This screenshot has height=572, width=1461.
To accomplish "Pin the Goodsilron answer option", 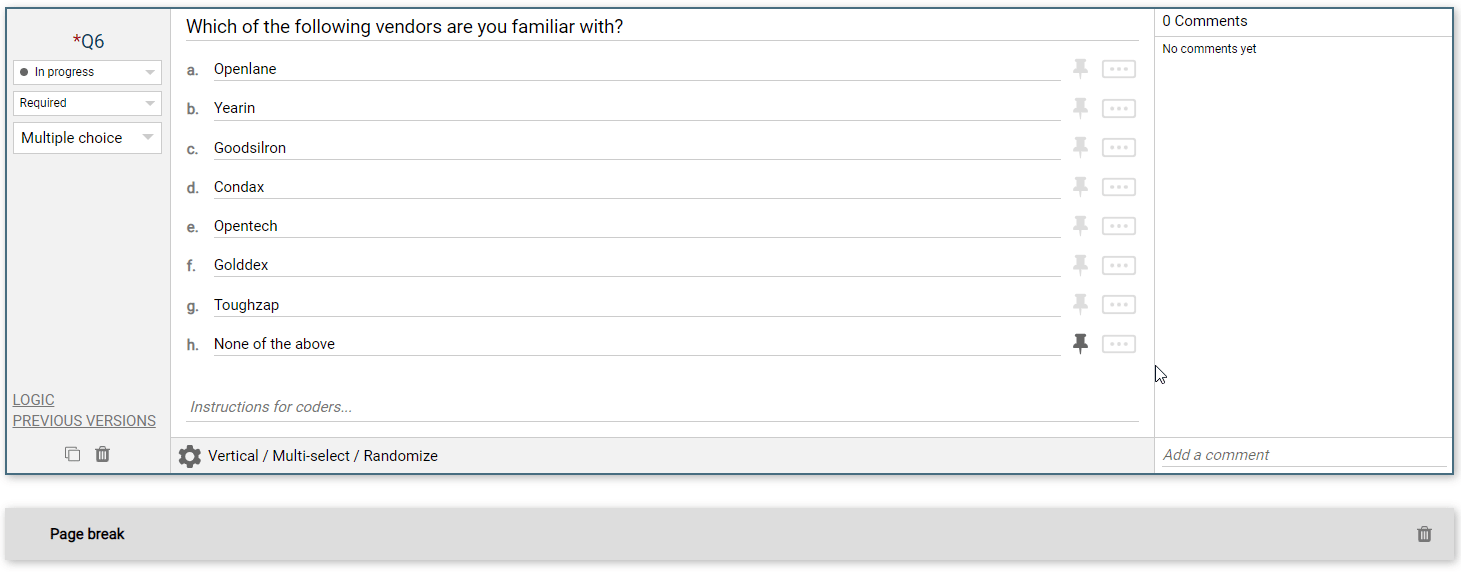I will (1080, 148).
